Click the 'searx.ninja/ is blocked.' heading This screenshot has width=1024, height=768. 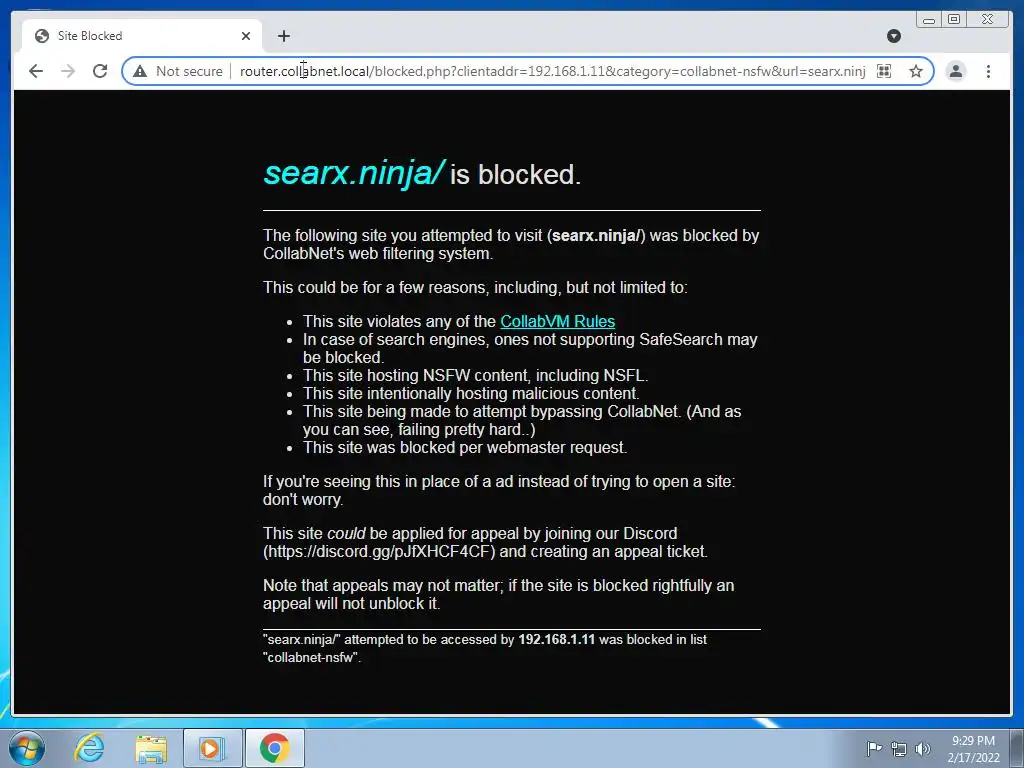[422, 174]
